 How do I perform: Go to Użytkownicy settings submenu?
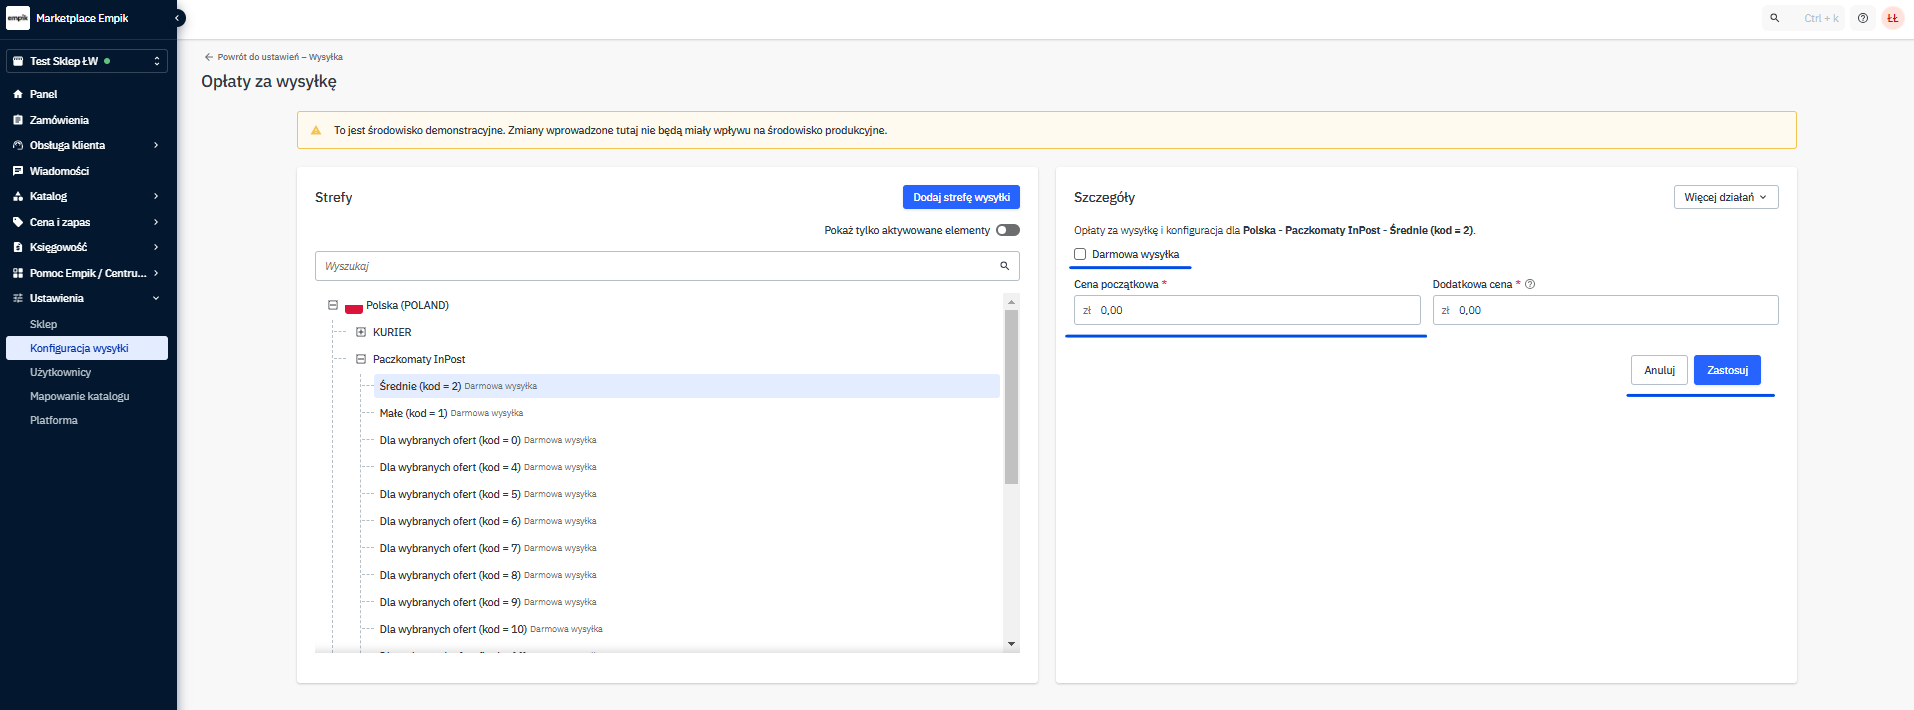pos(60,372)
